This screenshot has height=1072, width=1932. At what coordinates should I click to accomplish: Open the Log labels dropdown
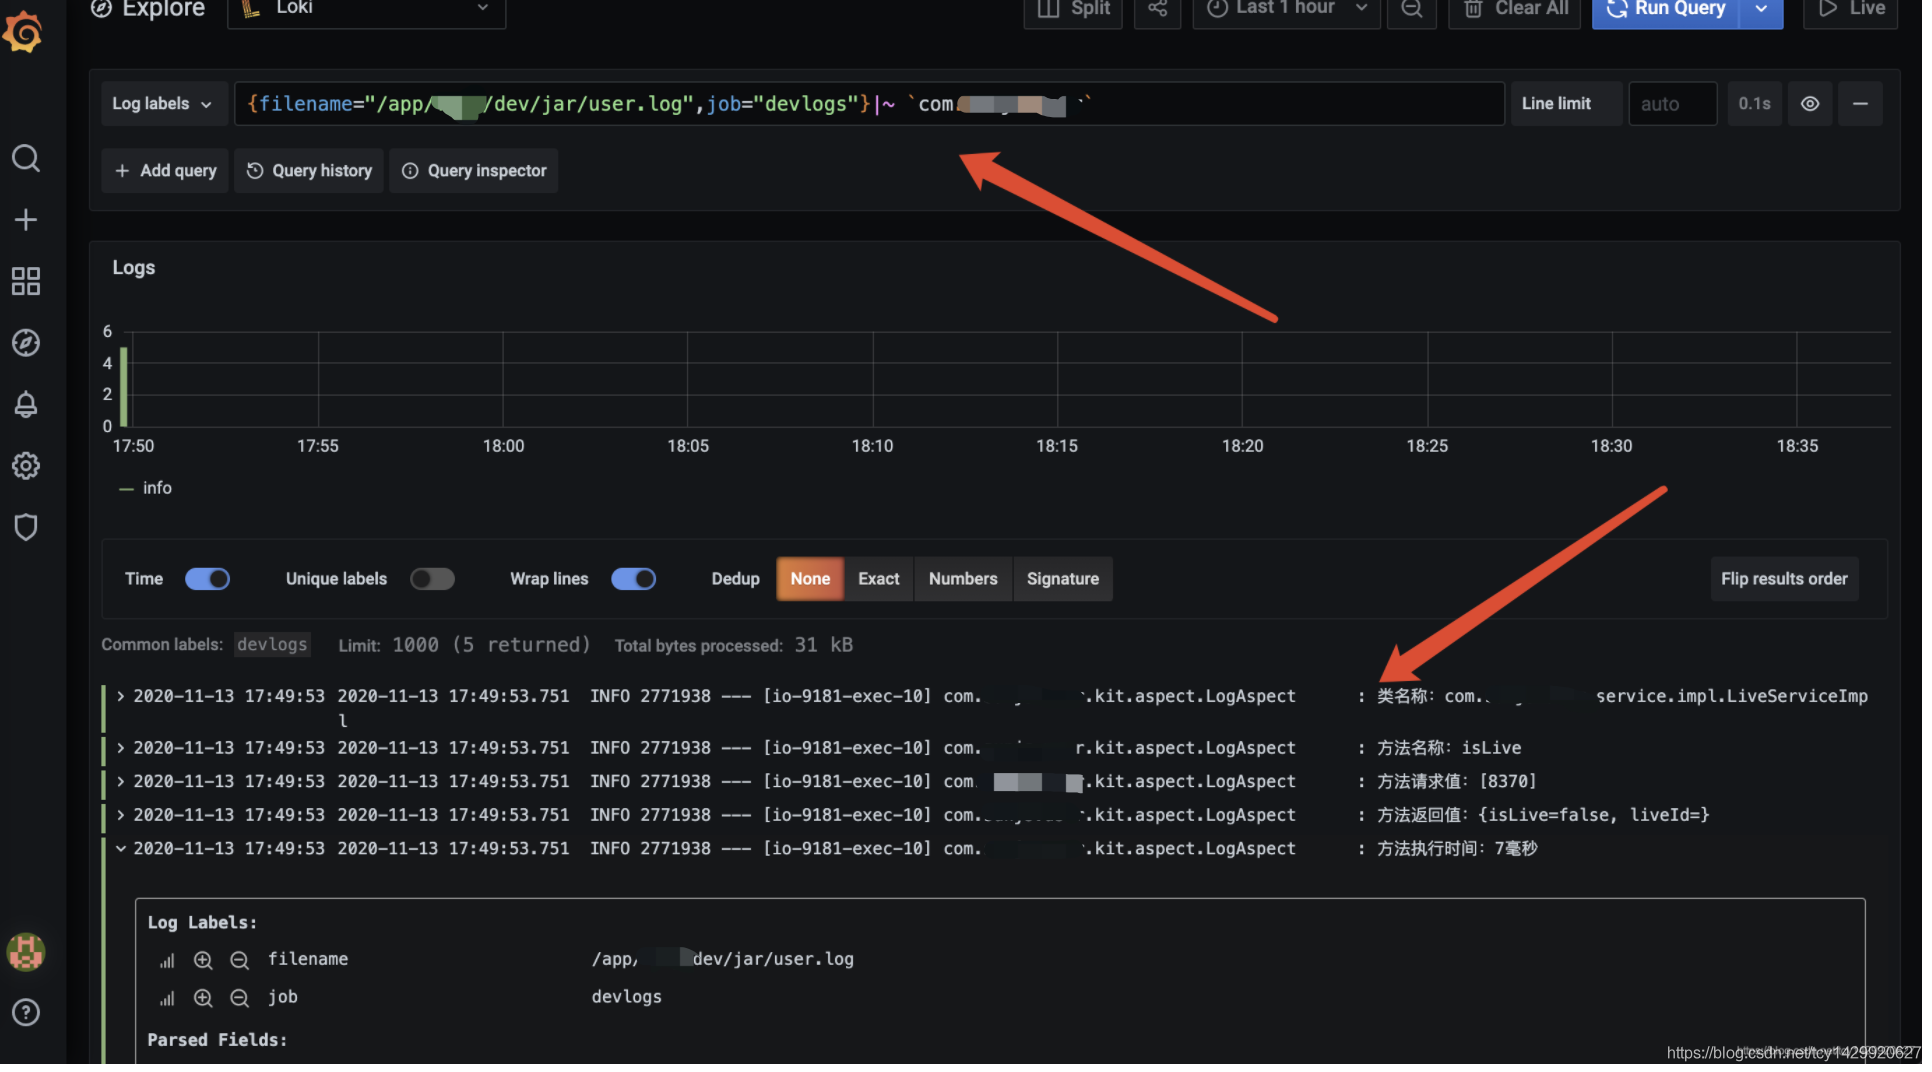(162, 104)
